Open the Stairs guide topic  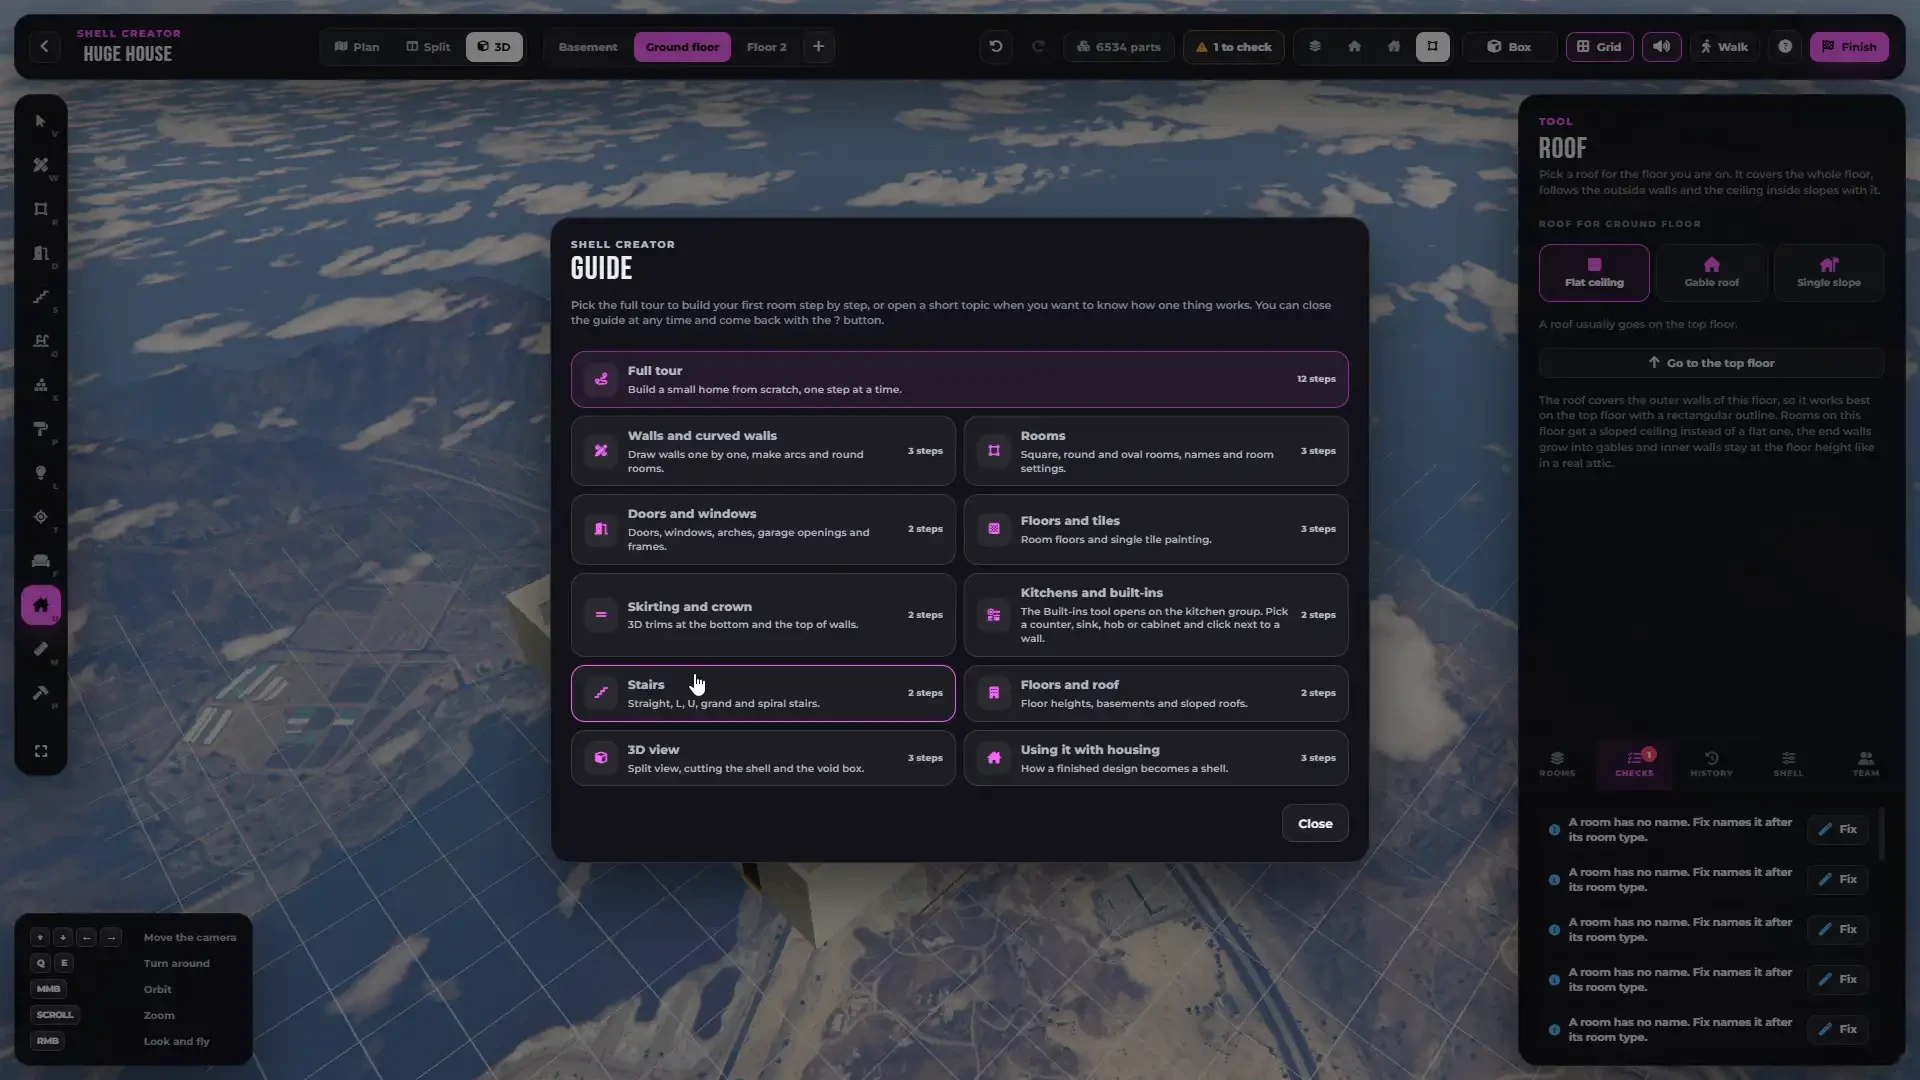pos(763,693)
